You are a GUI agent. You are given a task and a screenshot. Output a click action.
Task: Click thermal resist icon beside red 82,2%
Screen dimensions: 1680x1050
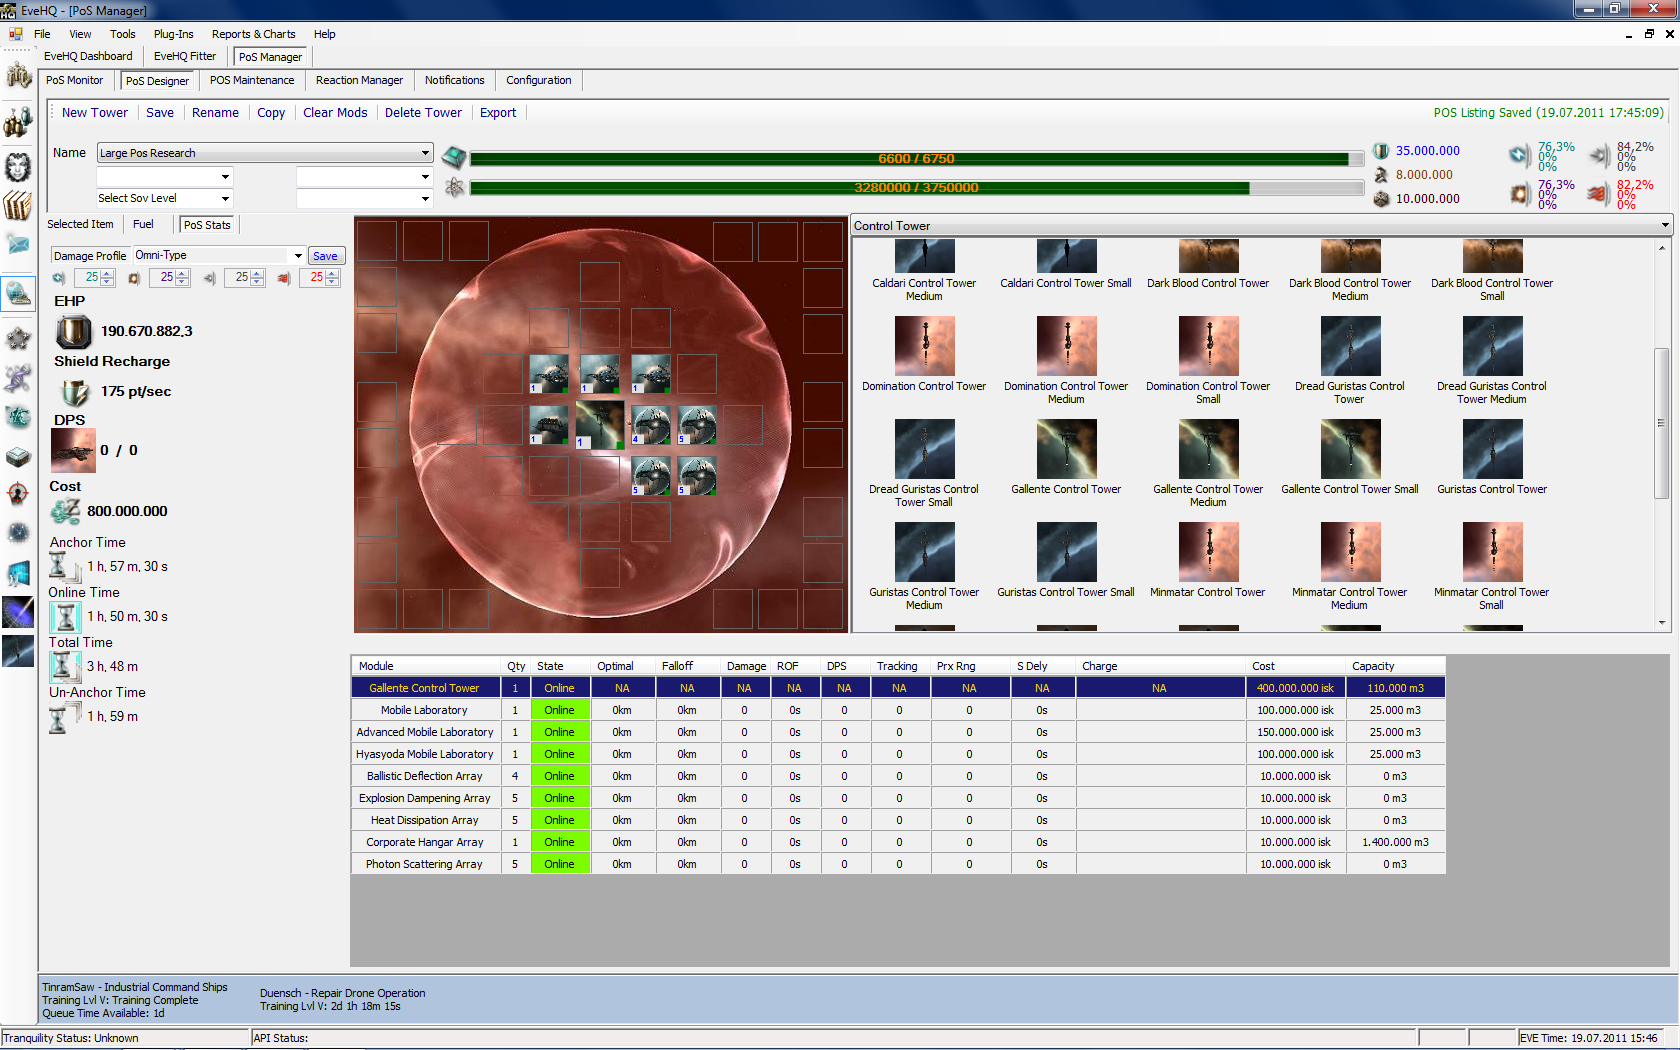[1599, 193]
